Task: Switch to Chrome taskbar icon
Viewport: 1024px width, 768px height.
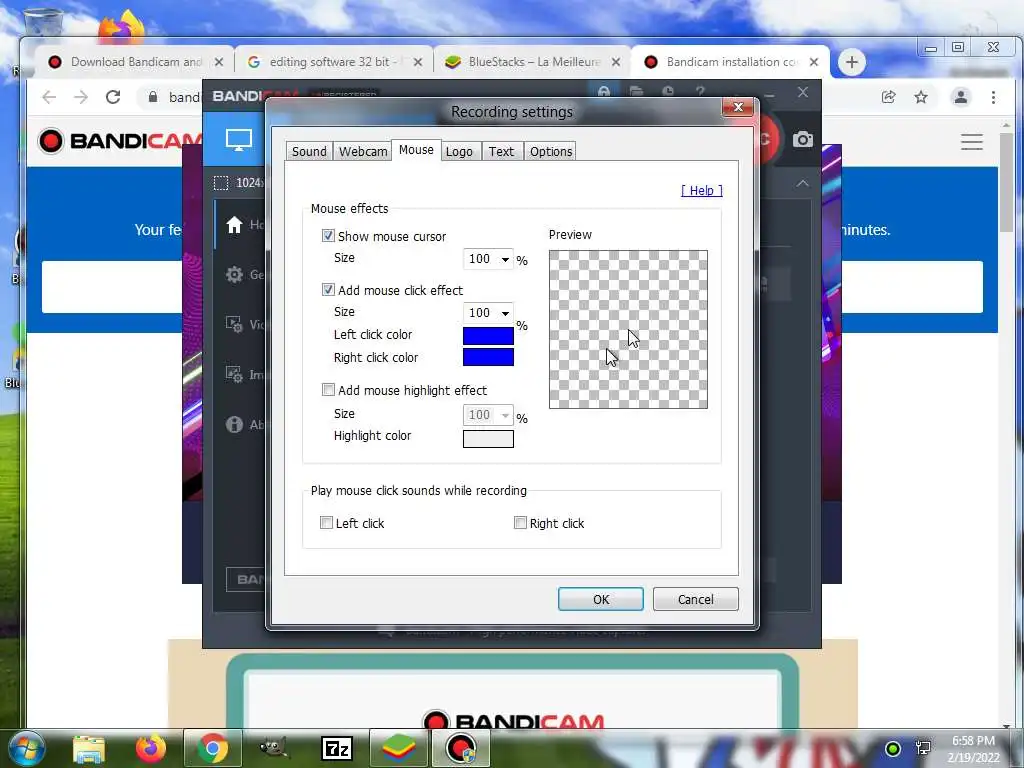Action: (x=212, y=748)
